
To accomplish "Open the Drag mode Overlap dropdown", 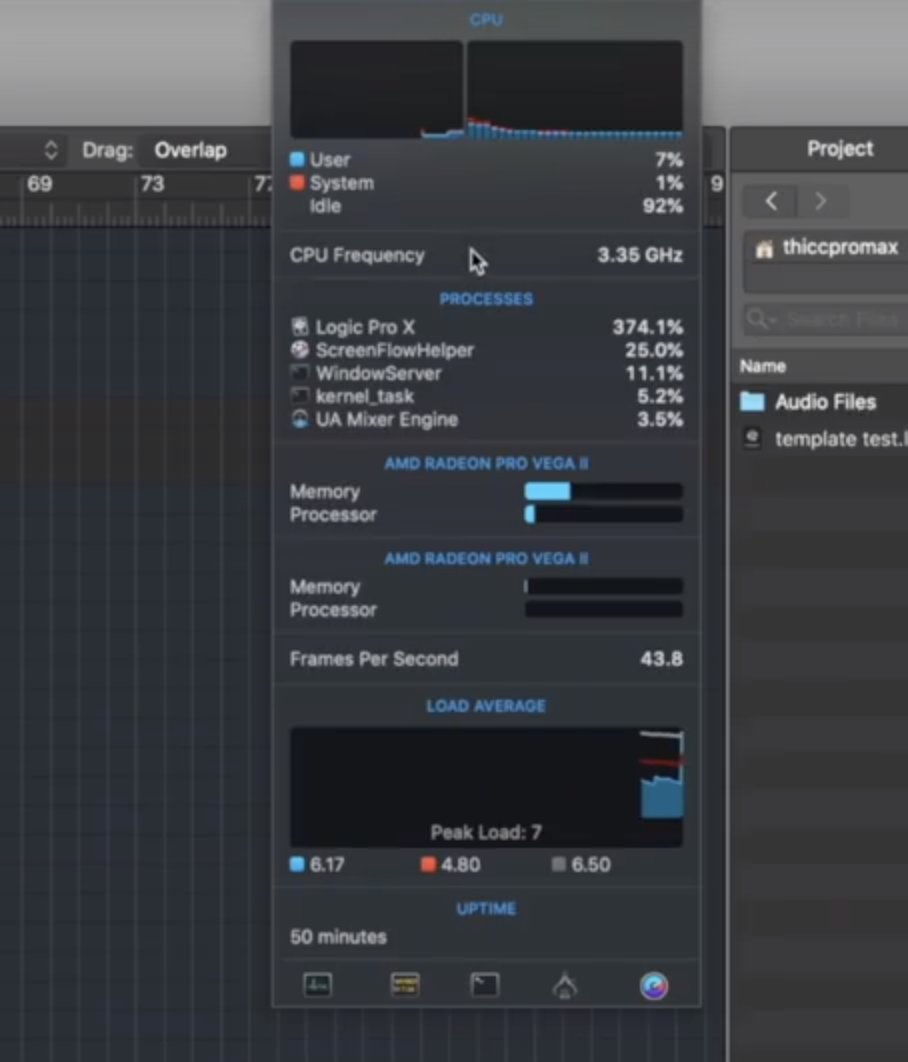I will [x=203, y=150].
